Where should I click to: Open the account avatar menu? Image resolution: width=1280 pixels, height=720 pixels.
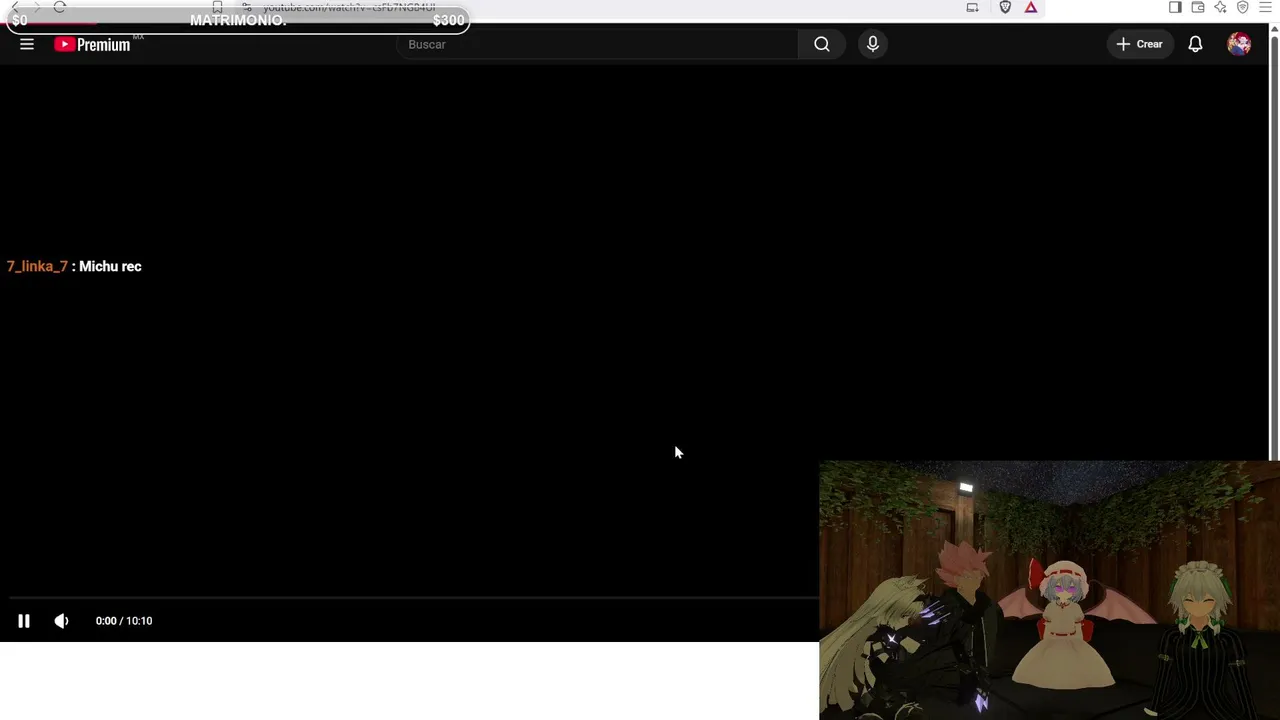pos(1239,44)
